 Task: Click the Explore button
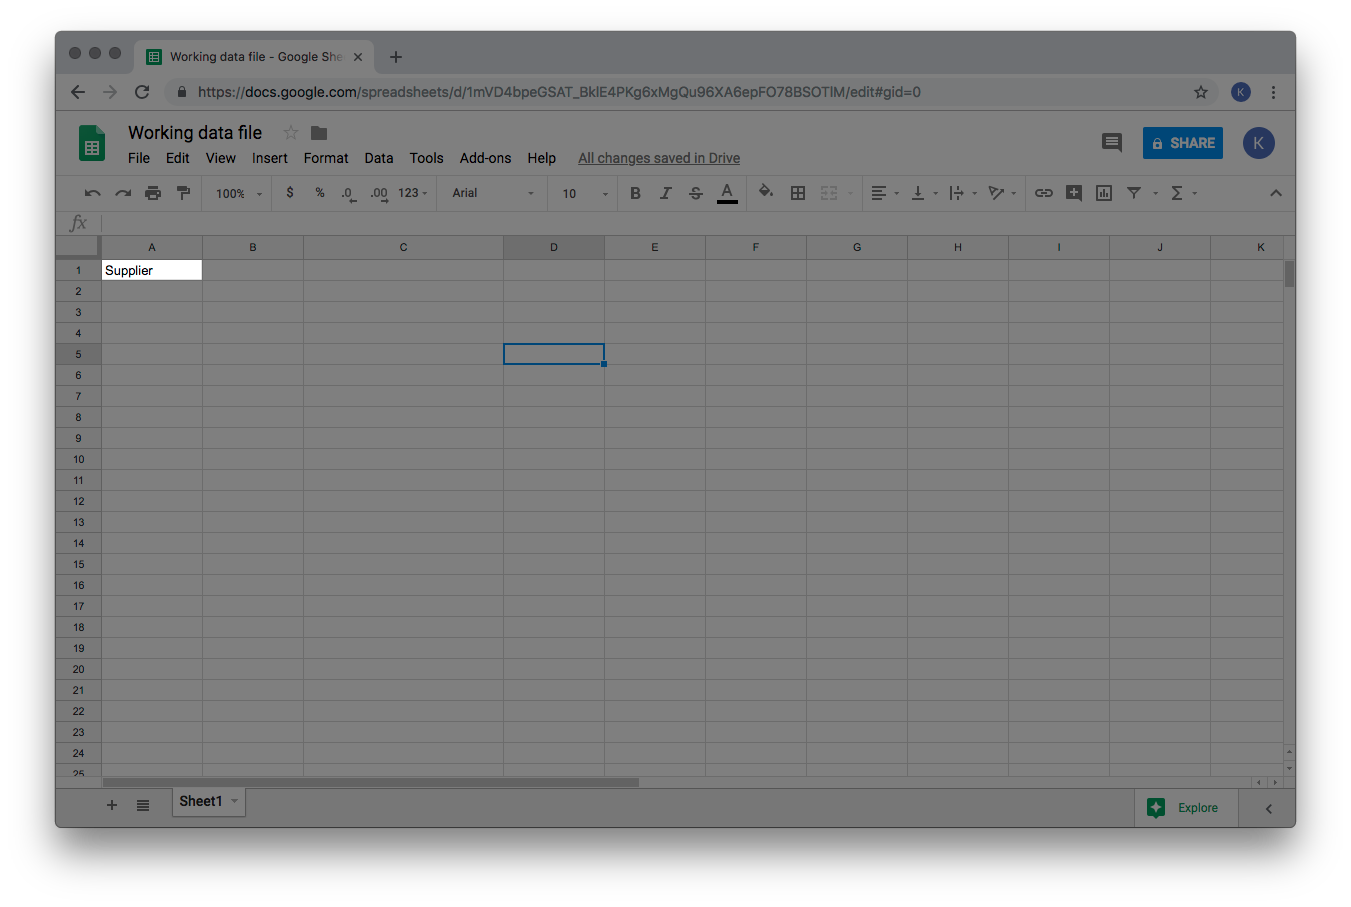(x=1186, y=808)
